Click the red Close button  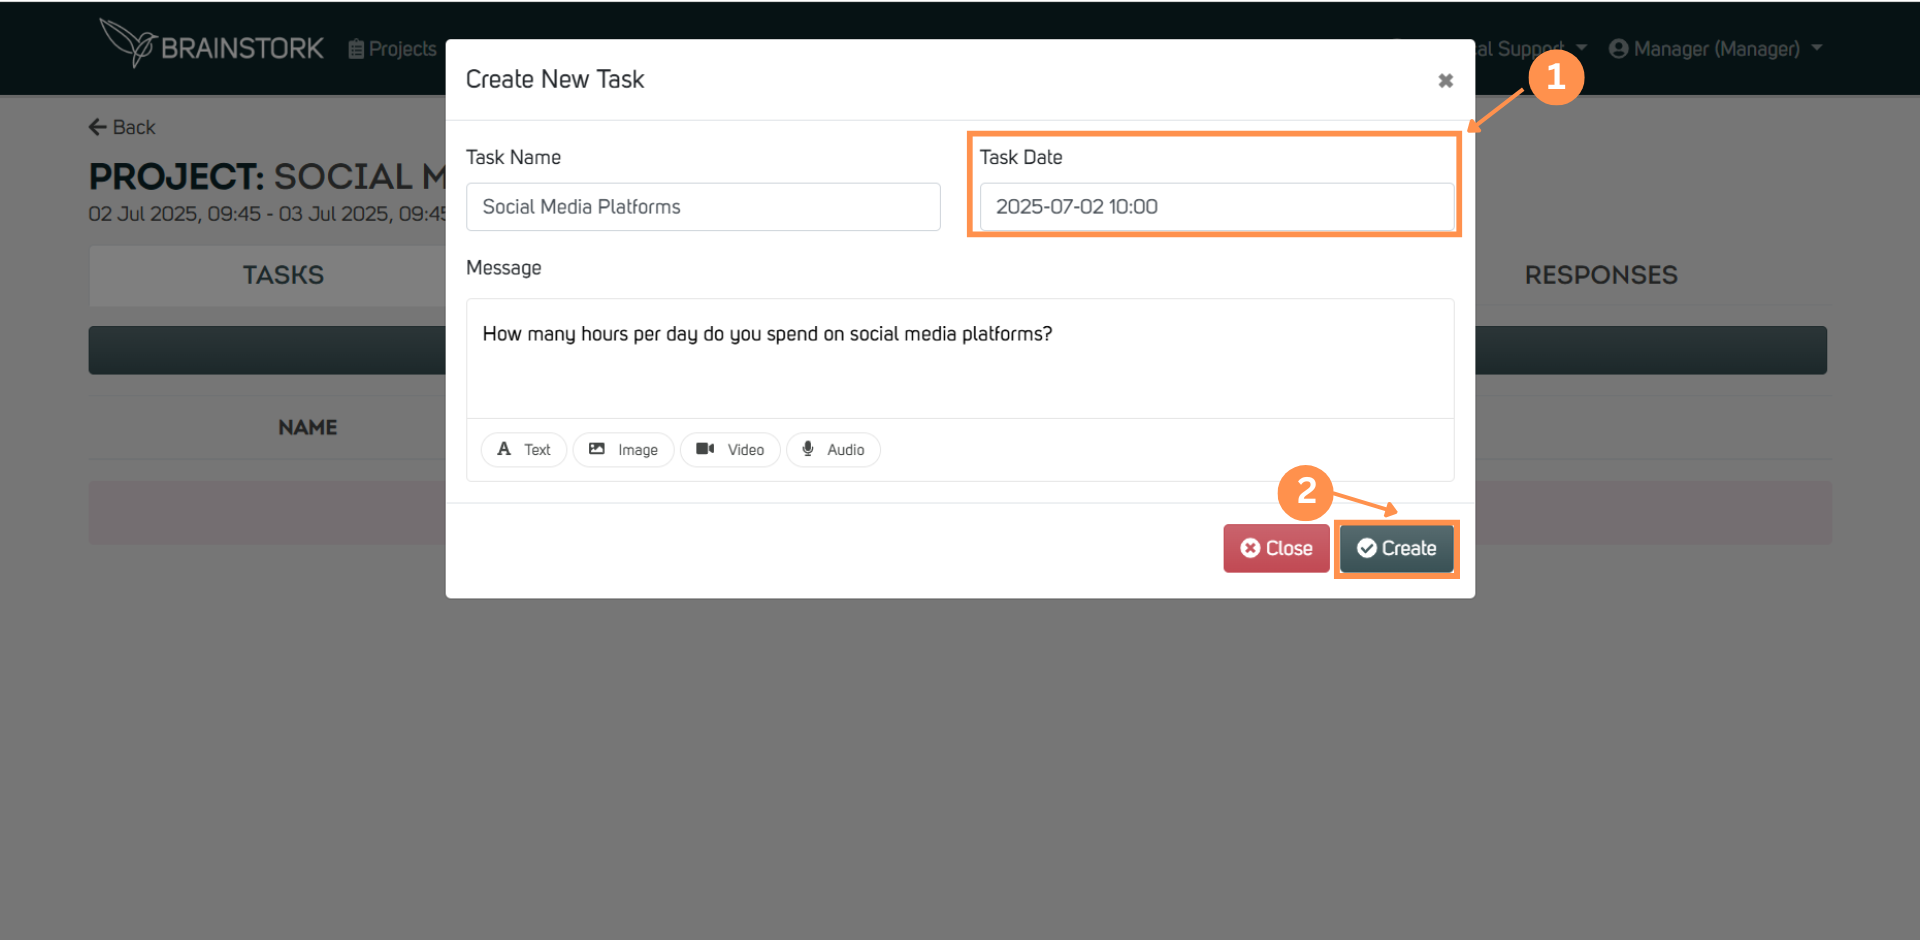1276,548
